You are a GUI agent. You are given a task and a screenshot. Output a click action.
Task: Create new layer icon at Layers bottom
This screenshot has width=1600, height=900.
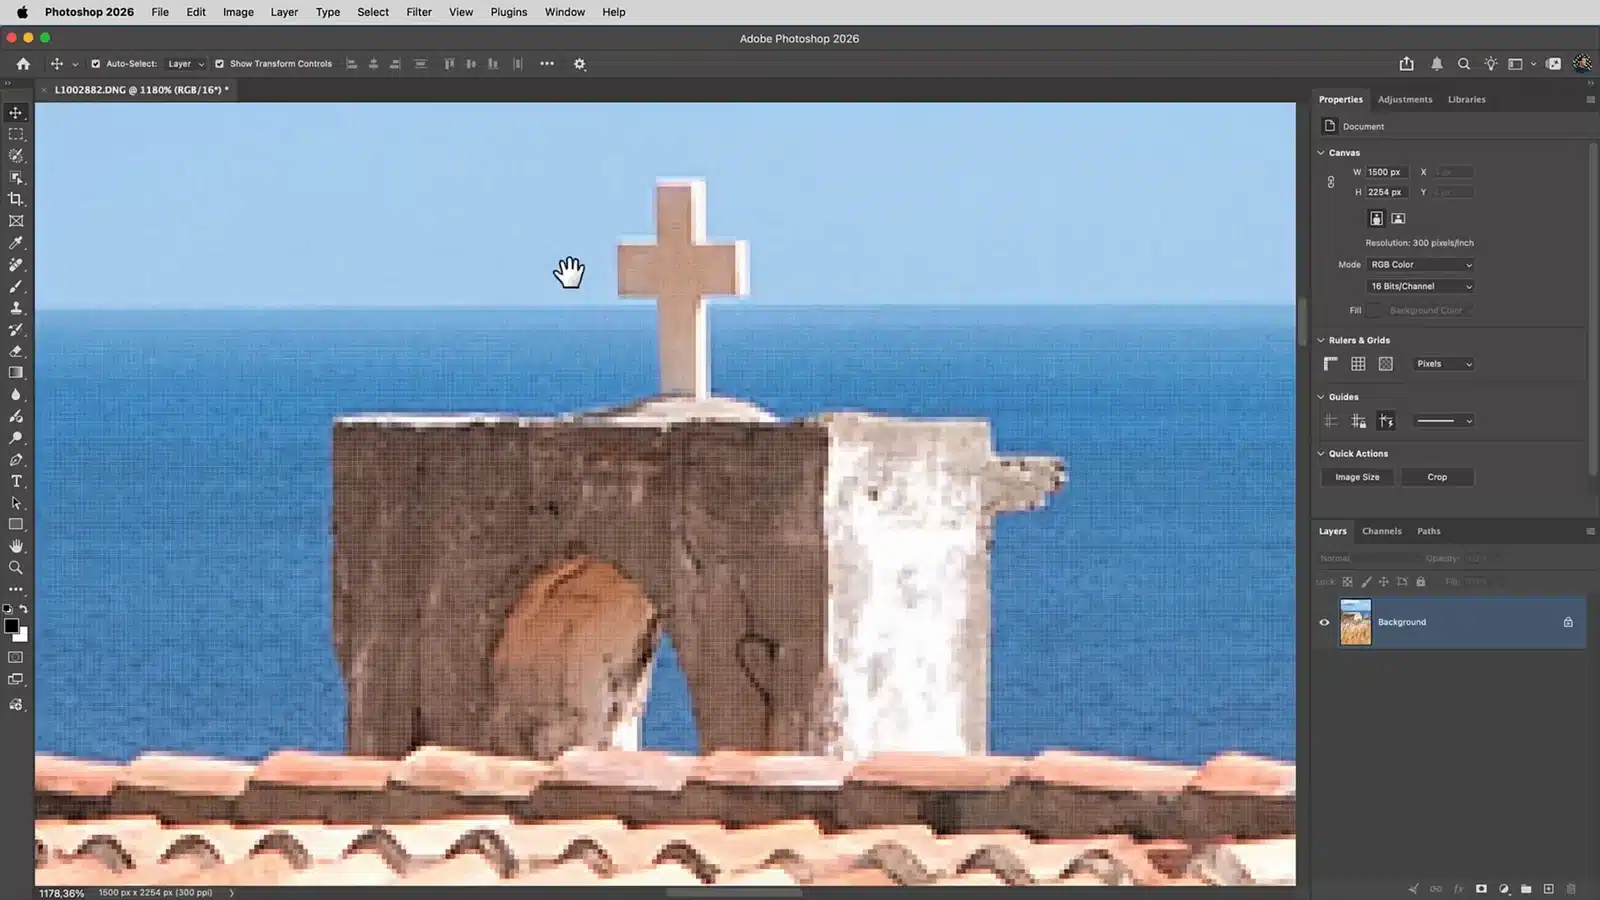tap(1549, 889)
